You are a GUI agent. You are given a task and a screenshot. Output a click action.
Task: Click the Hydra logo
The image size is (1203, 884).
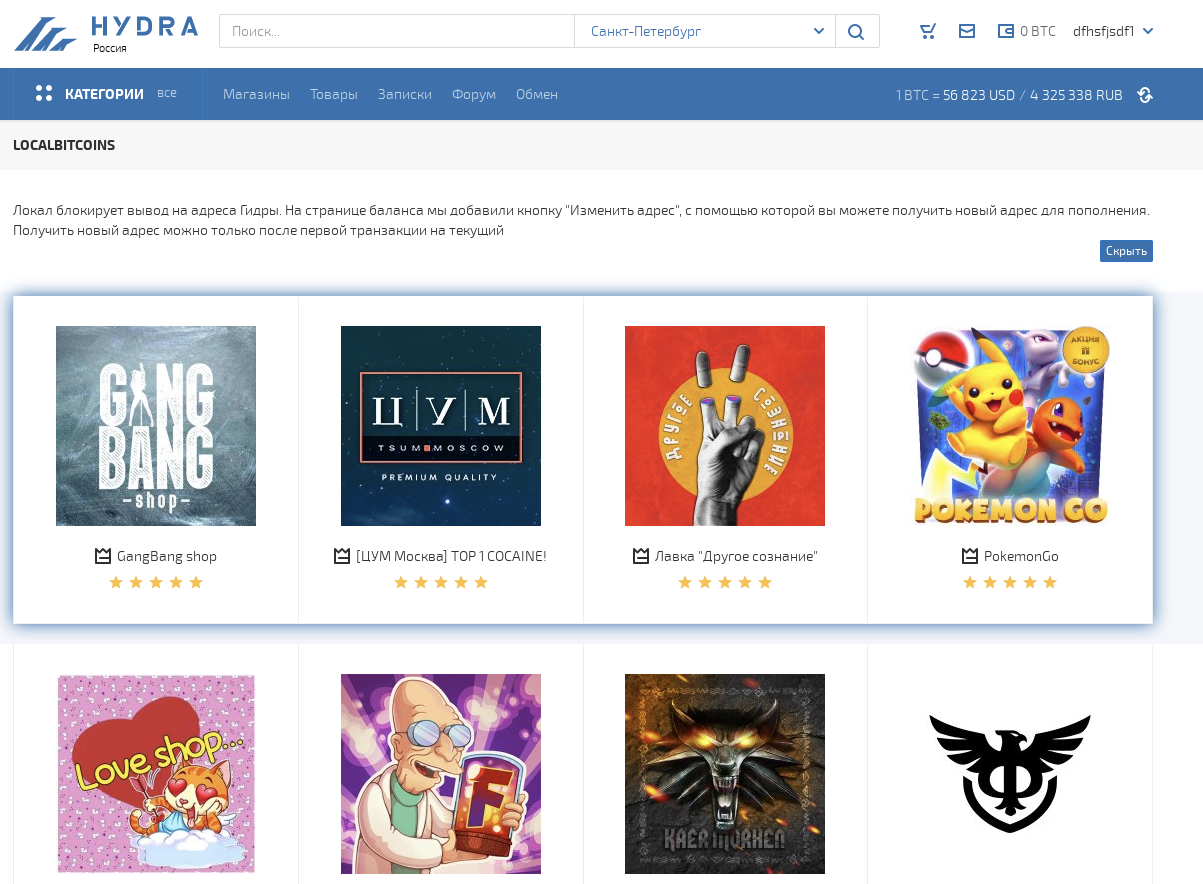[x=106, y=33]
